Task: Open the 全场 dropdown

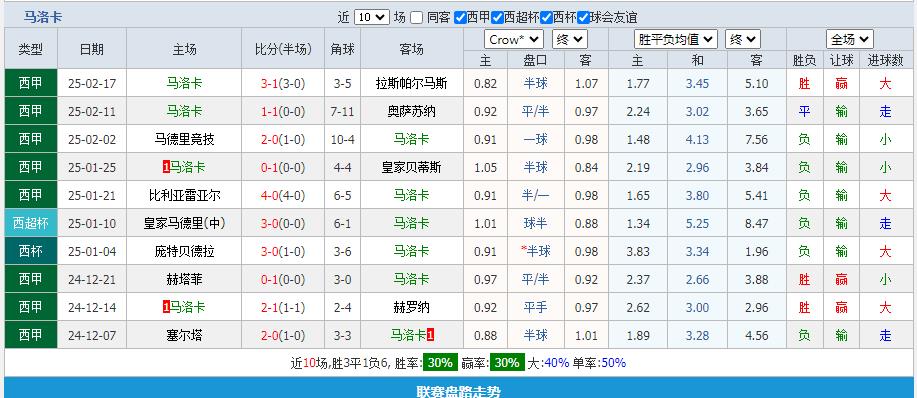Action: 850,40
